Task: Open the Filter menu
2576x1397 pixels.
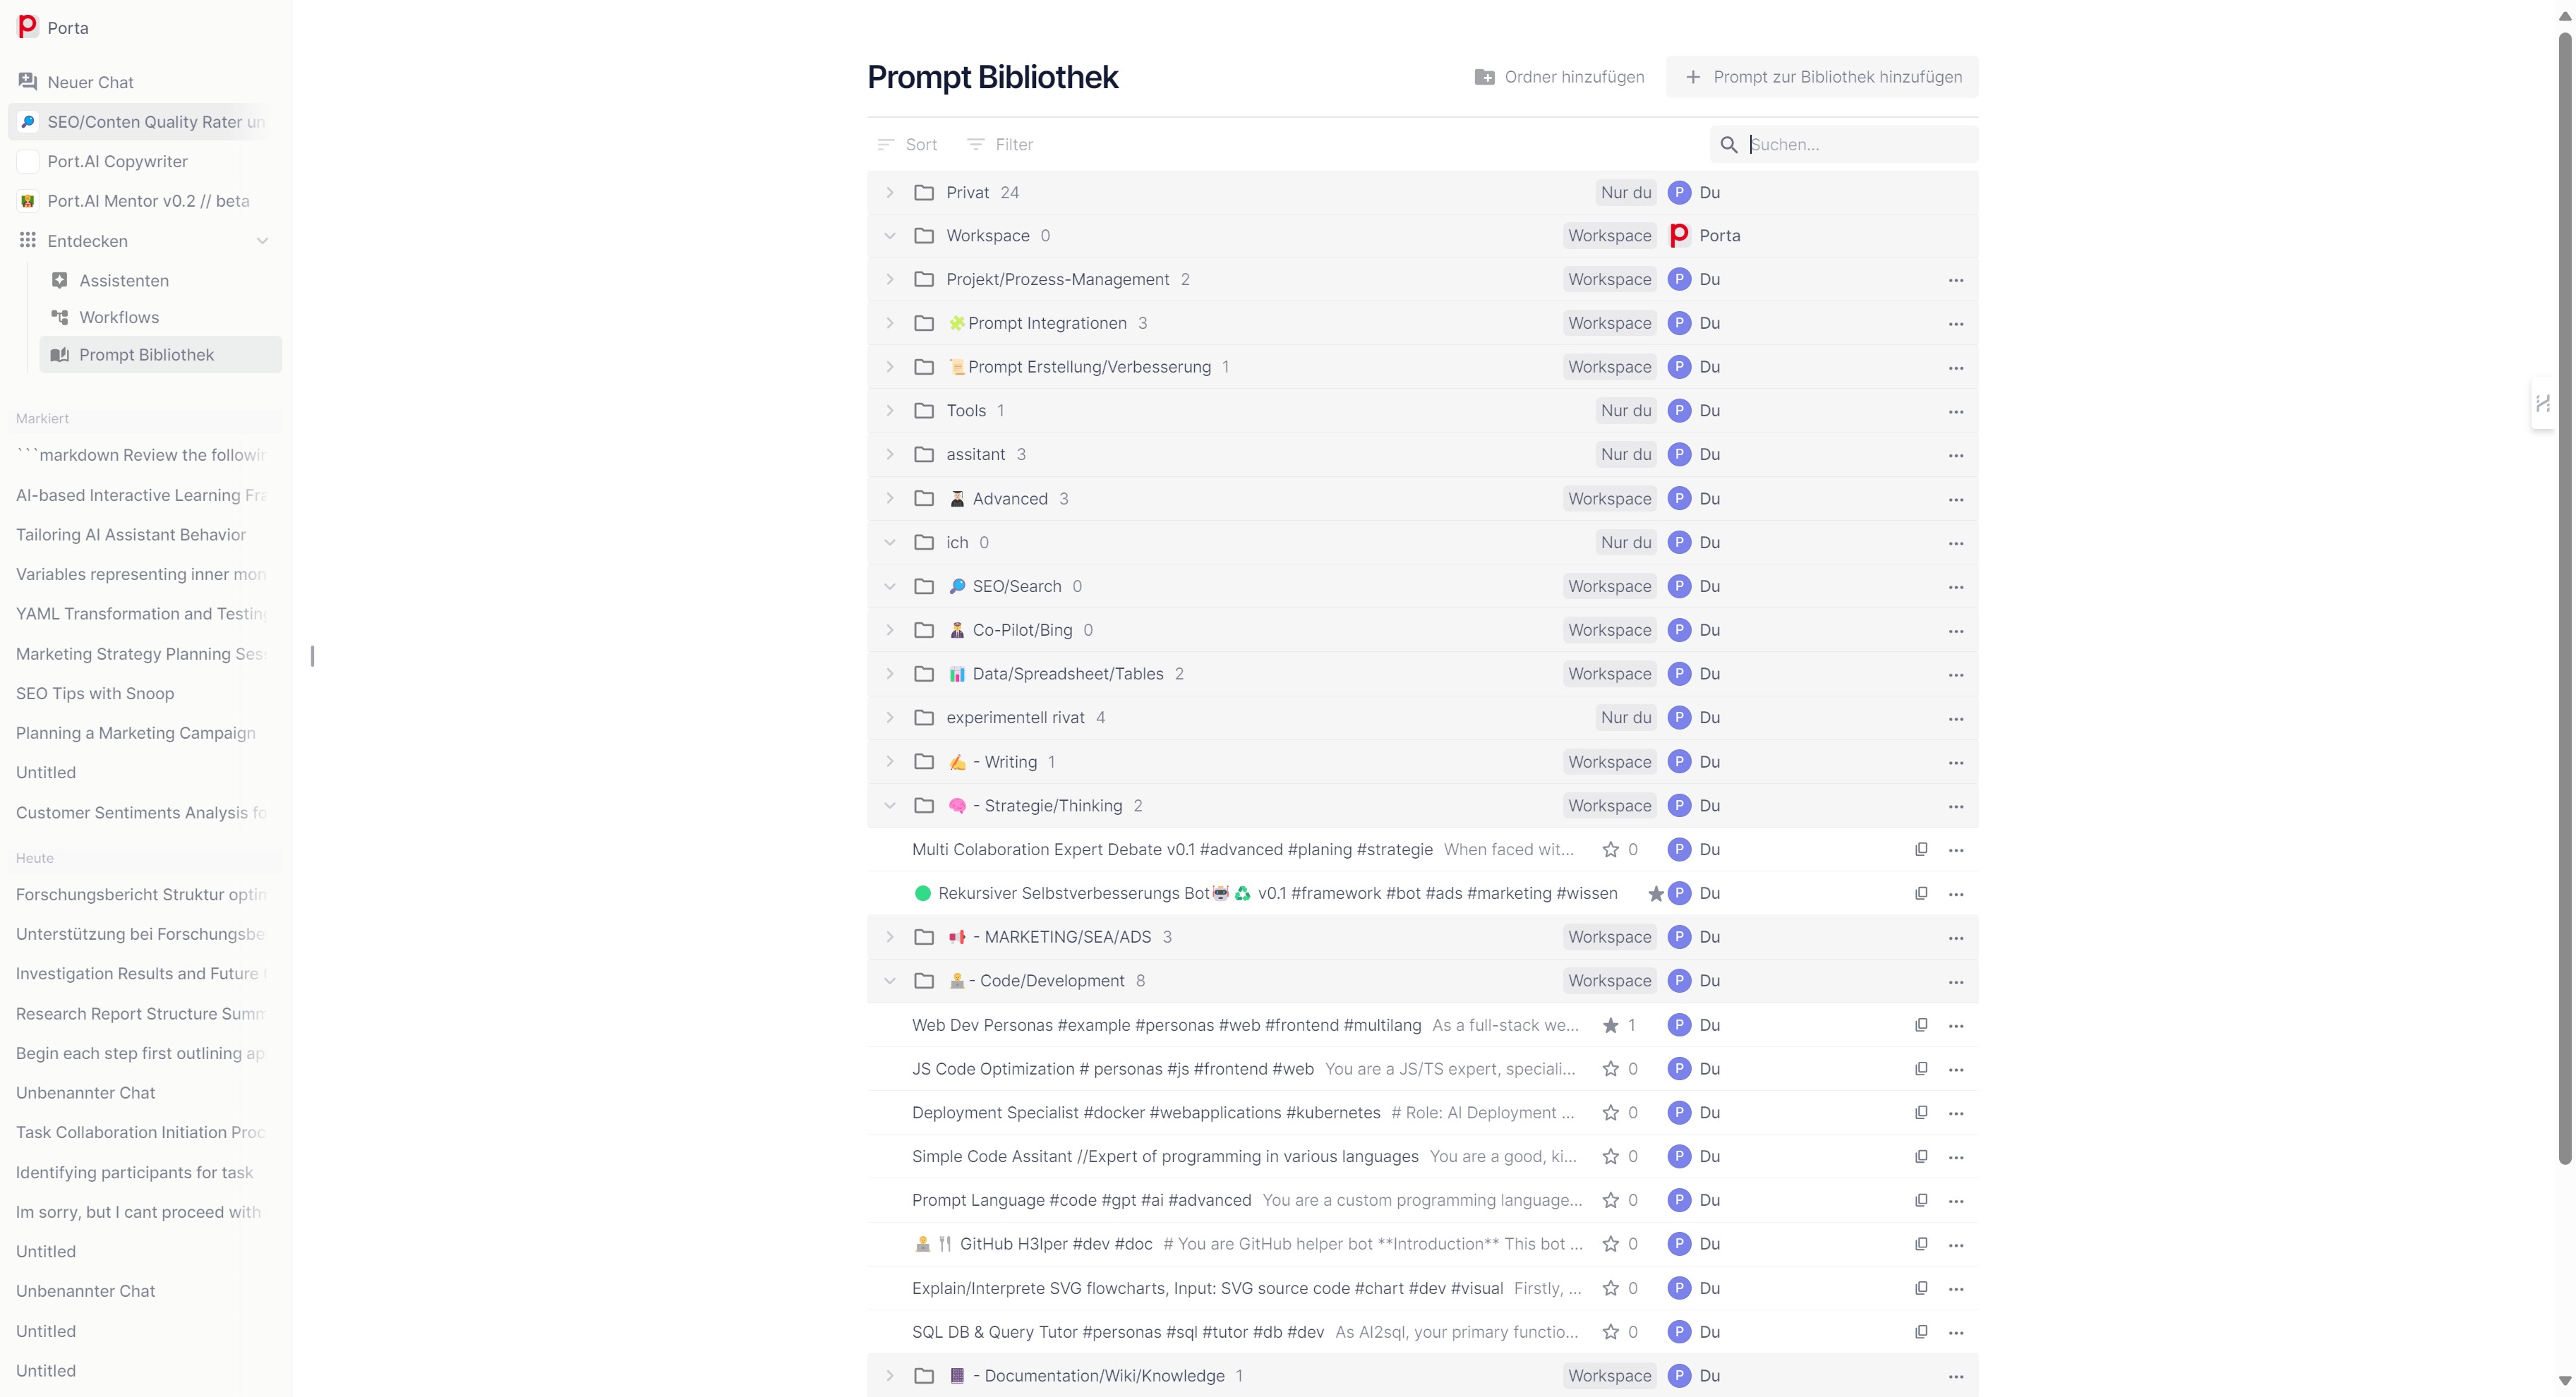Action: [x=999, y=144]
